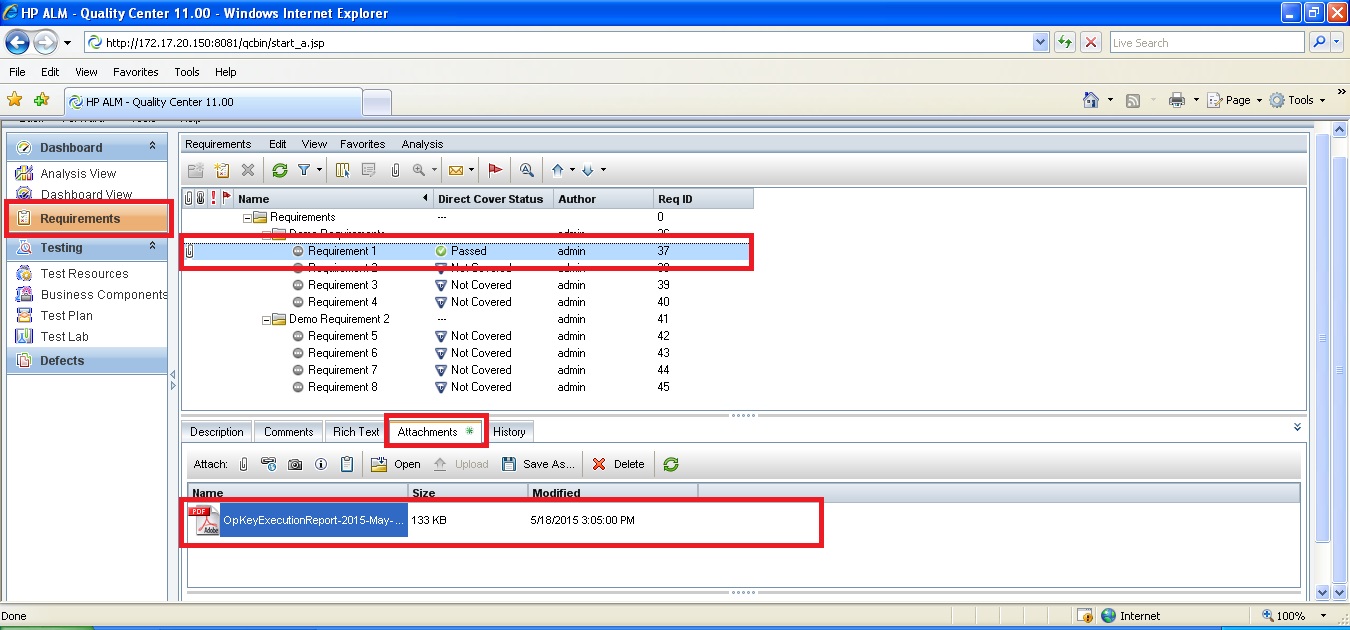Click the IE Favorites star icon

[x=15, y=99]
